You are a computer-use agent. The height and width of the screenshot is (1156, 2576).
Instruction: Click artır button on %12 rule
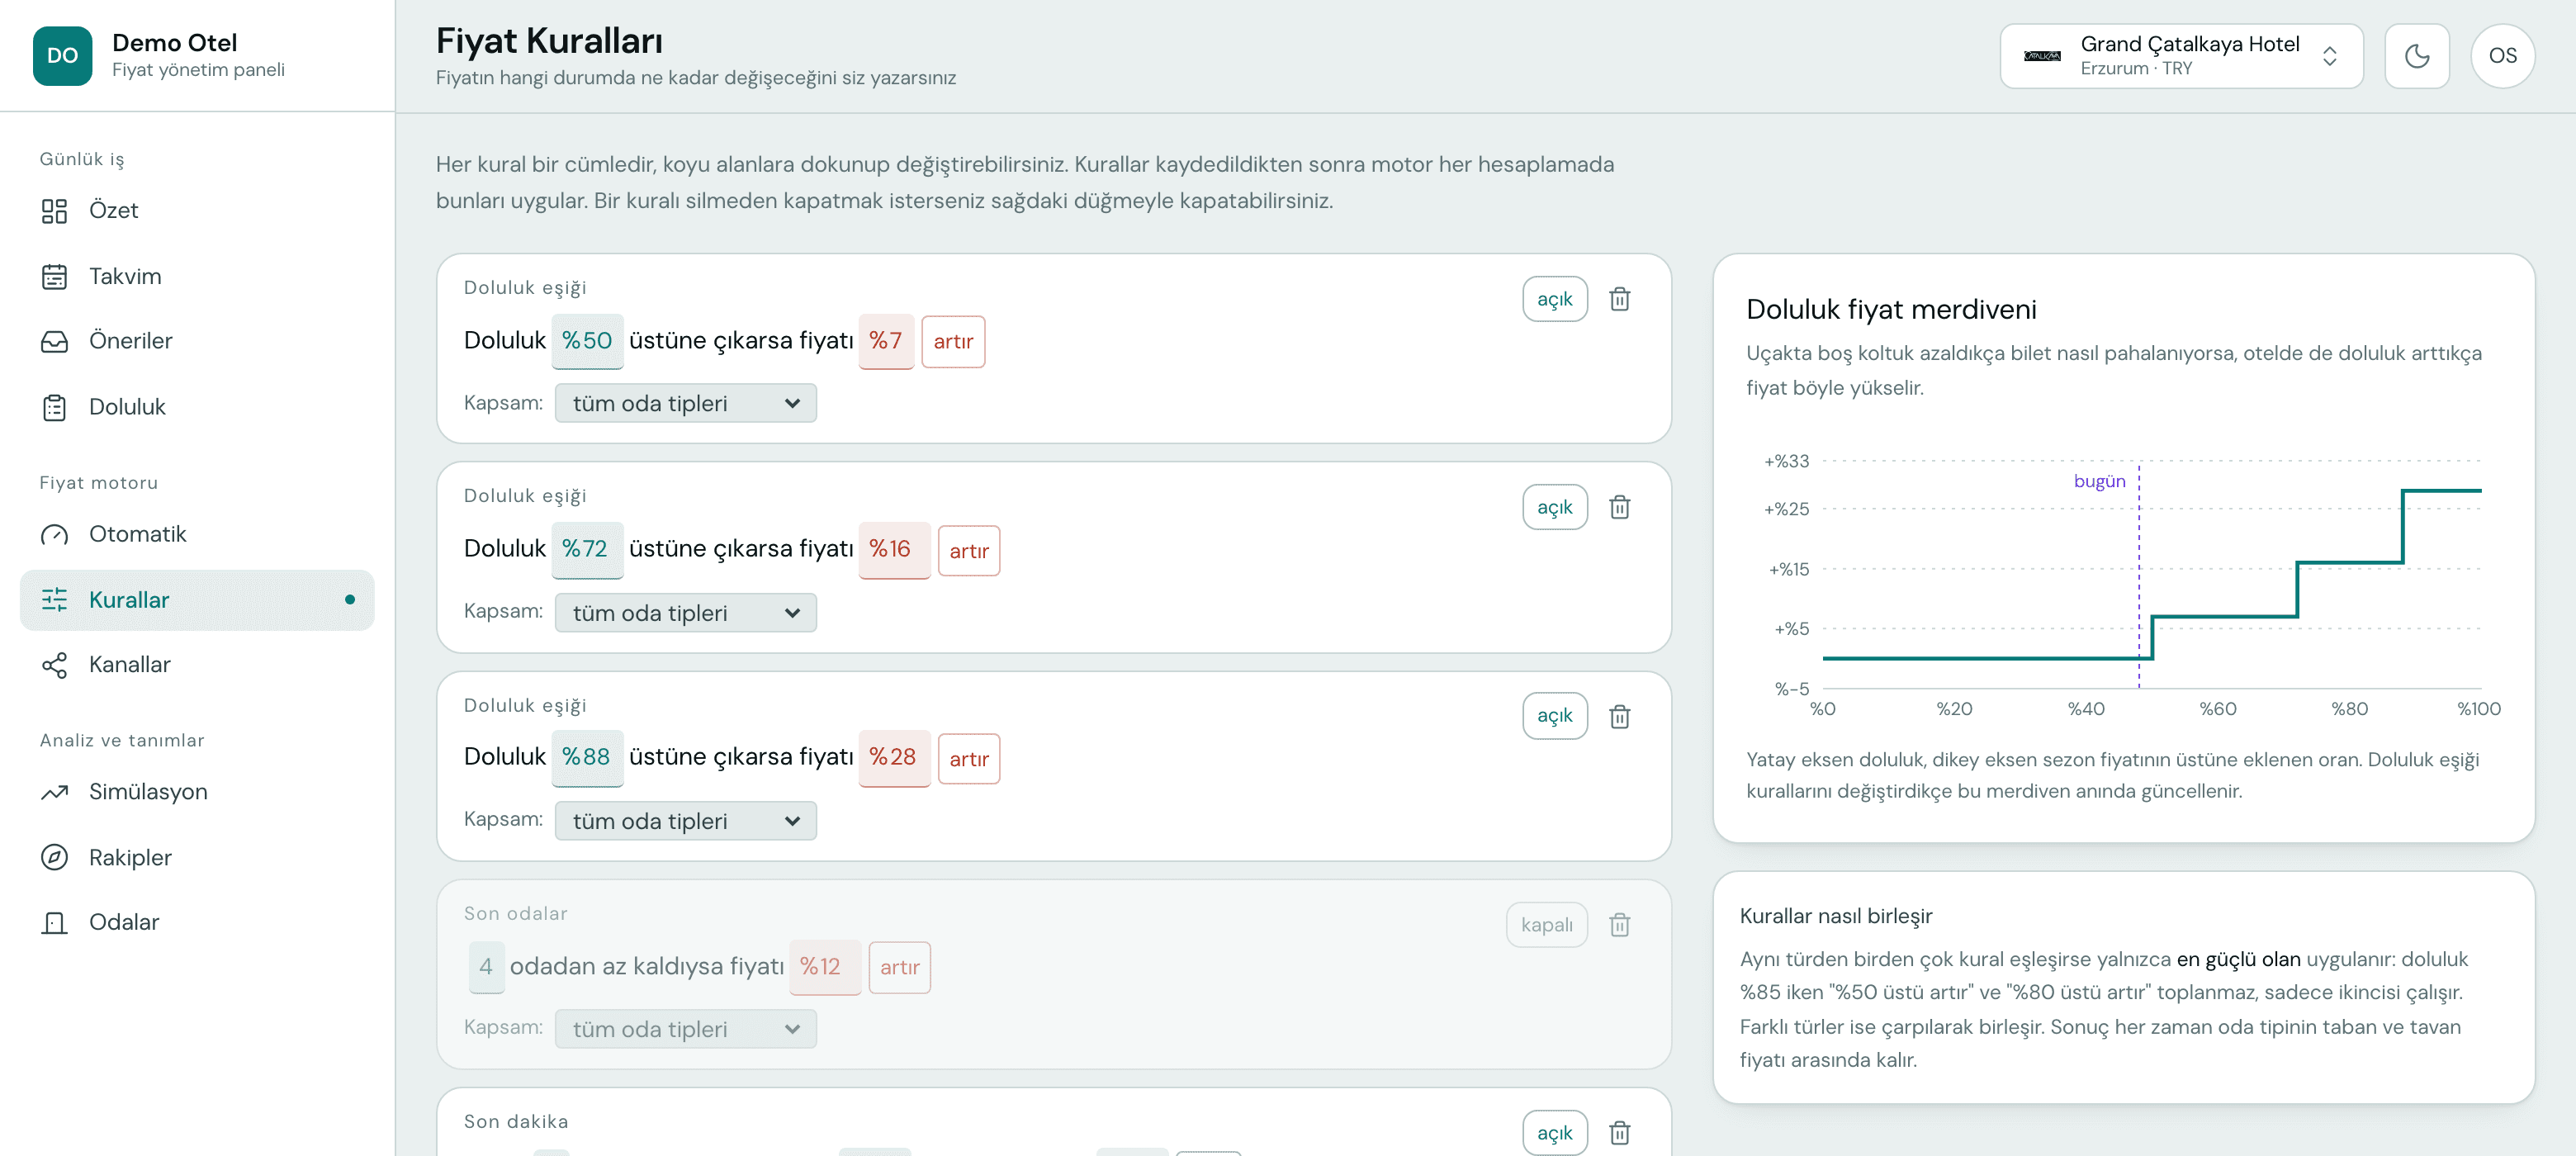pos(899,967)
